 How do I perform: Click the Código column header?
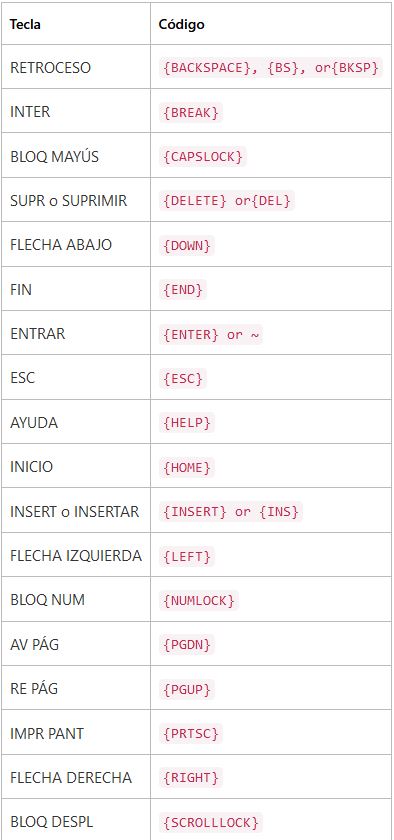tap(182, 25)
